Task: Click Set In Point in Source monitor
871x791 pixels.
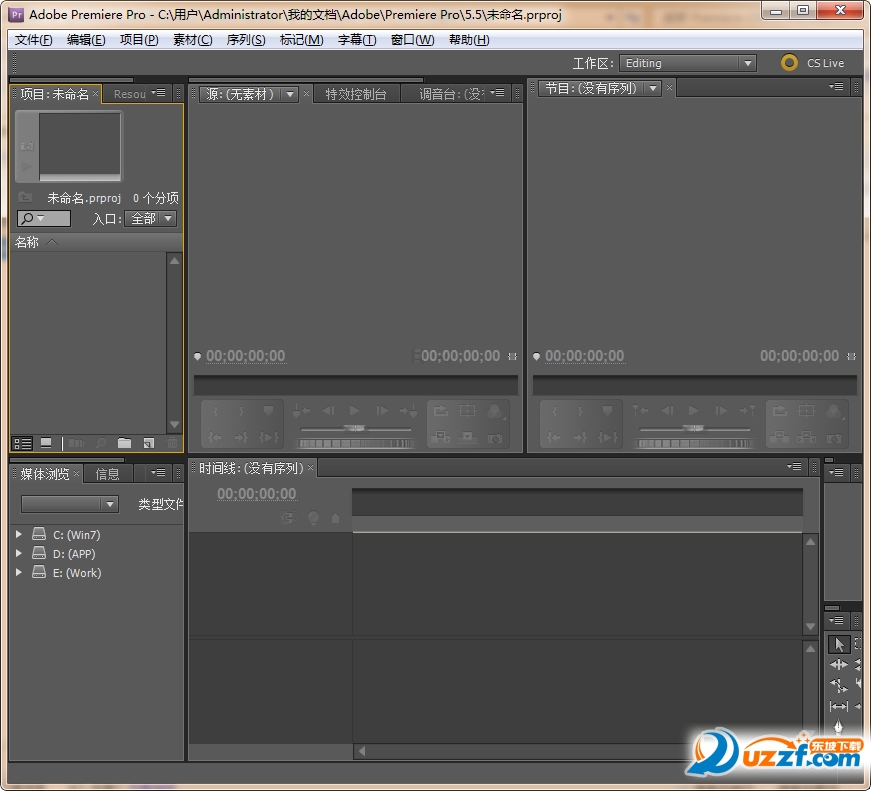Action: coord(216,411)
